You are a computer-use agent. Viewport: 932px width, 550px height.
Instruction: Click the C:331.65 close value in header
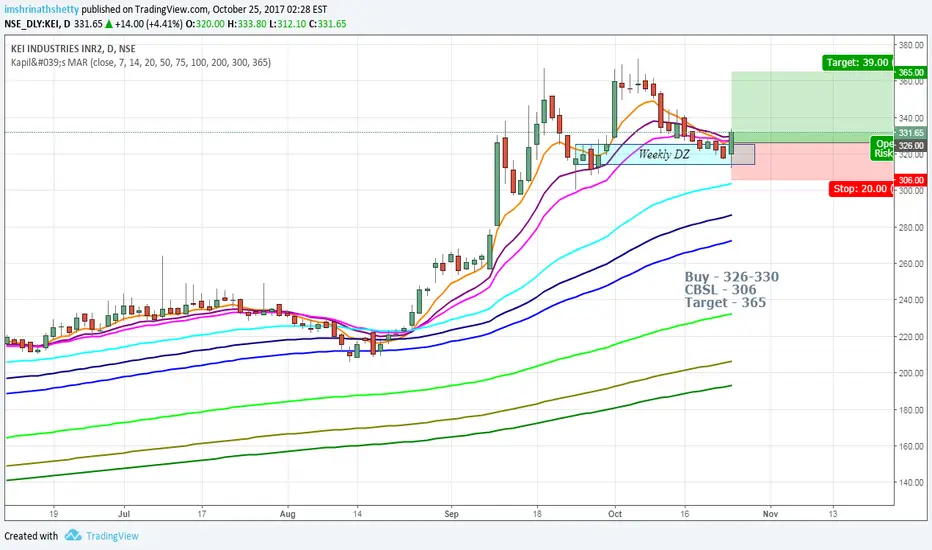[x=328, y=24]
